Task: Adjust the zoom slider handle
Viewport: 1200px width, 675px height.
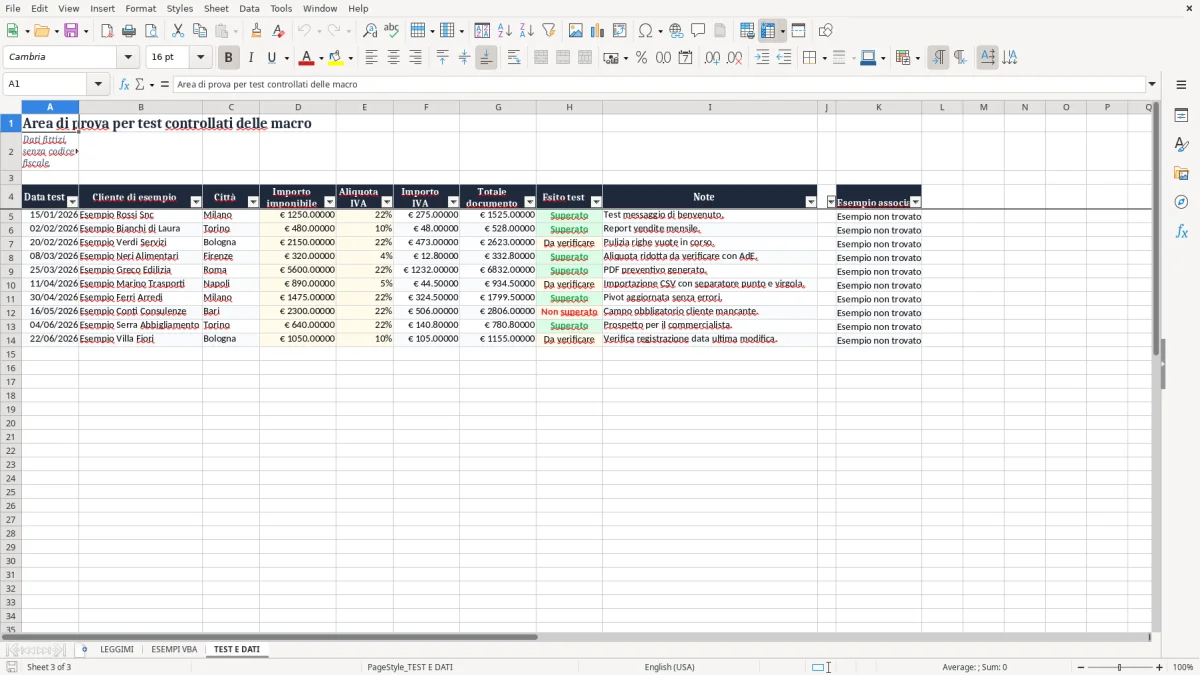Action: tap(1120, 667)
